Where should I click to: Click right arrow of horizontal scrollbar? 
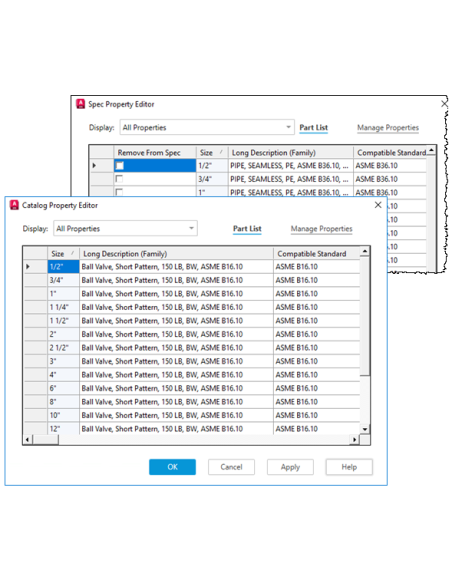[354, 440]
